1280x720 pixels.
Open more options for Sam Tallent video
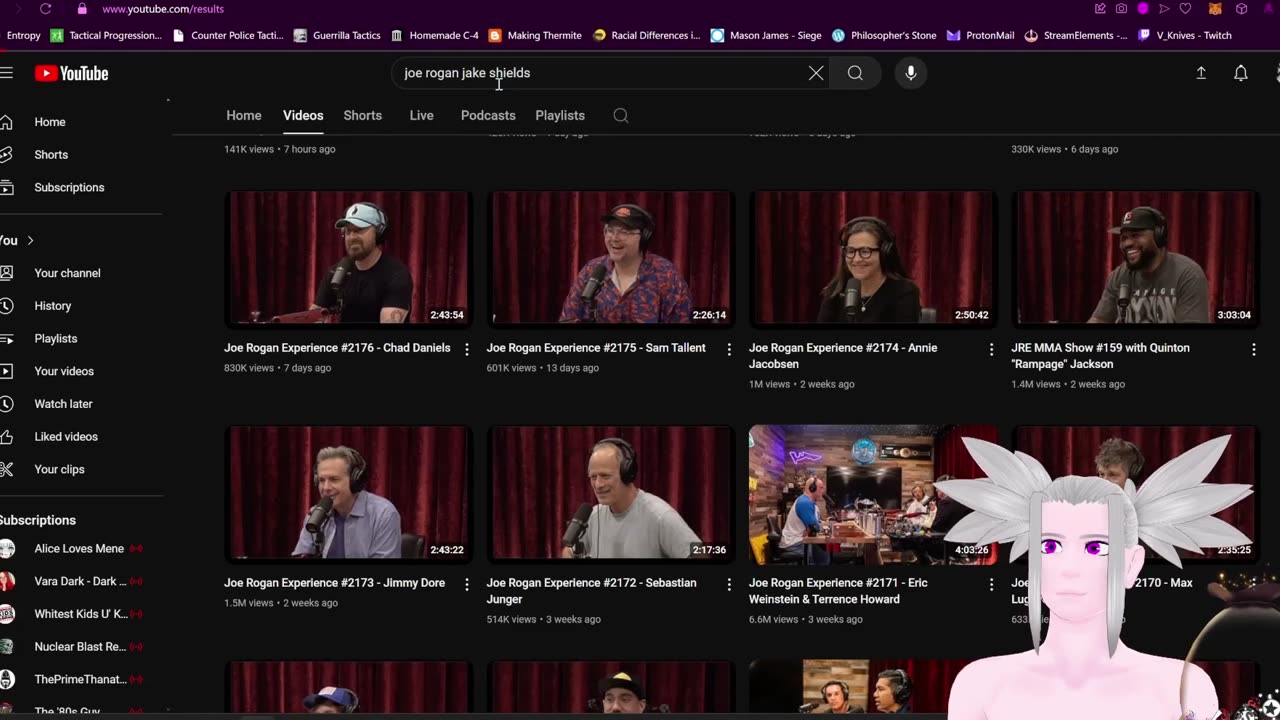728,349
